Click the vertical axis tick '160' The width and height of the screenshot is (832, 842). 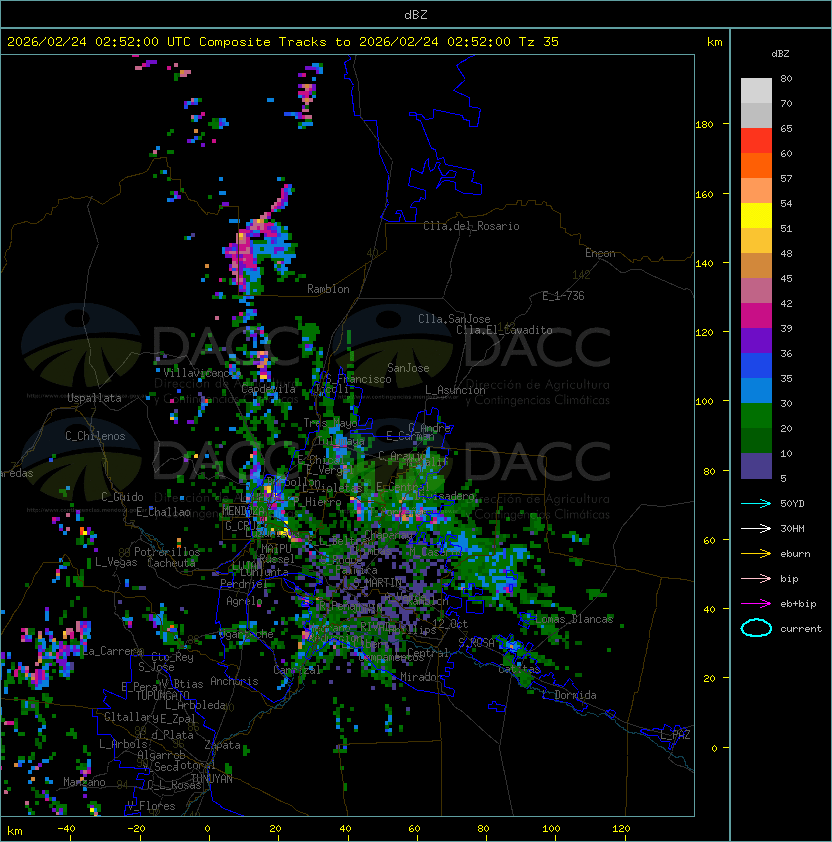pos(704,194)
